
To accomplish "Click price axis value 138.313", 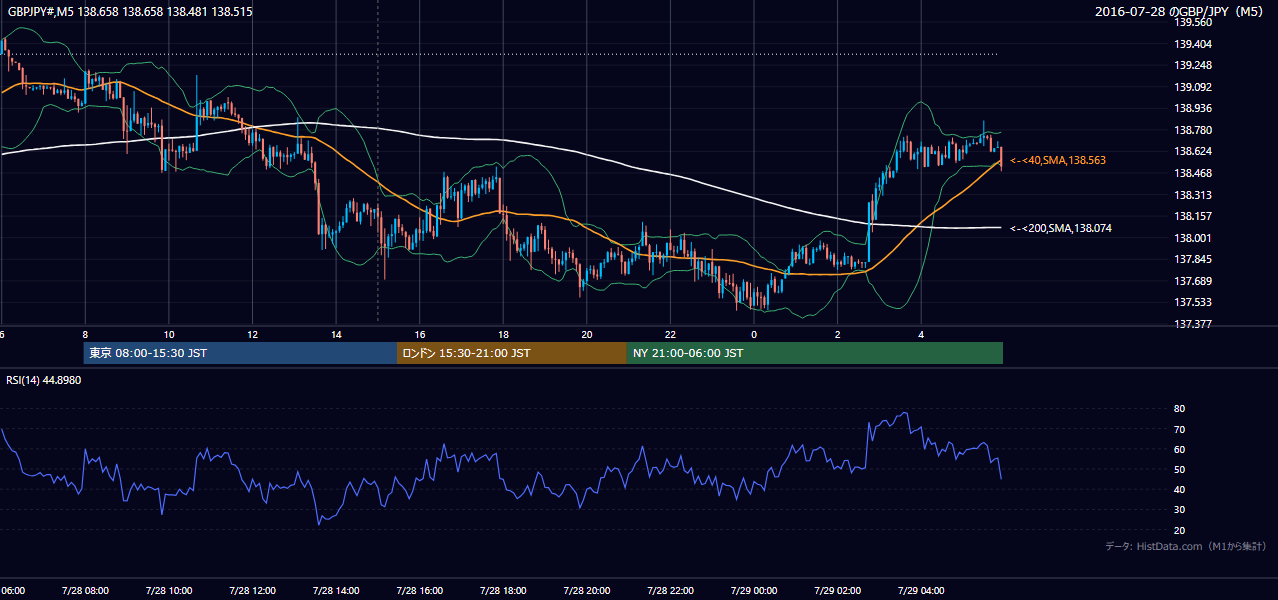I will pos(1192,195).
